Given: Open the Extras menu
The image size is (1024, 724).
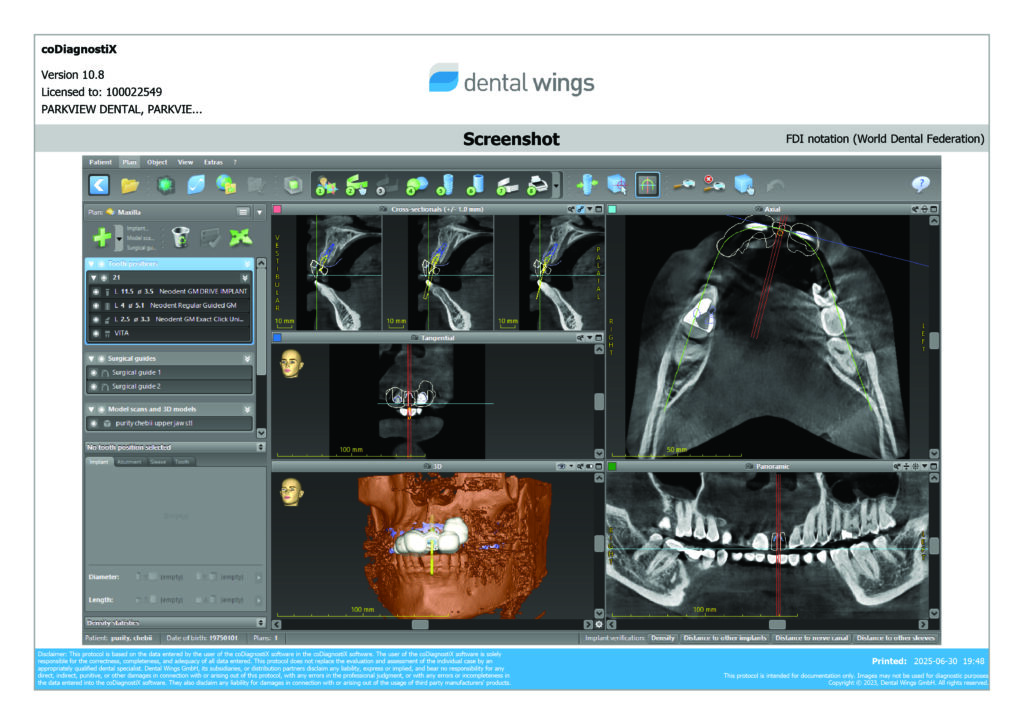Looking at the screenshot, I should (213, 162).
